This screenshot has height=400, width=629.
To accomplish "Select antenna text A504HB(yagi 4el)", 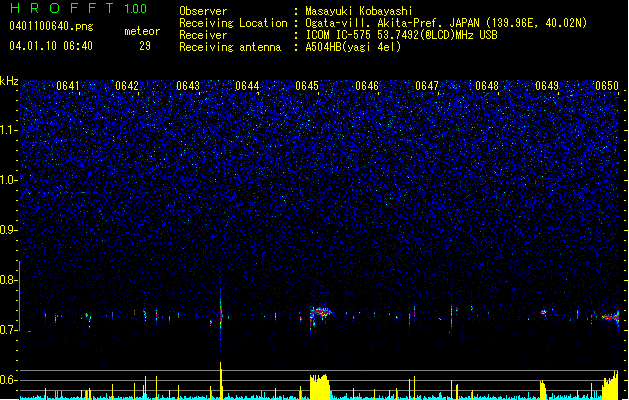I will click(353, 47).
